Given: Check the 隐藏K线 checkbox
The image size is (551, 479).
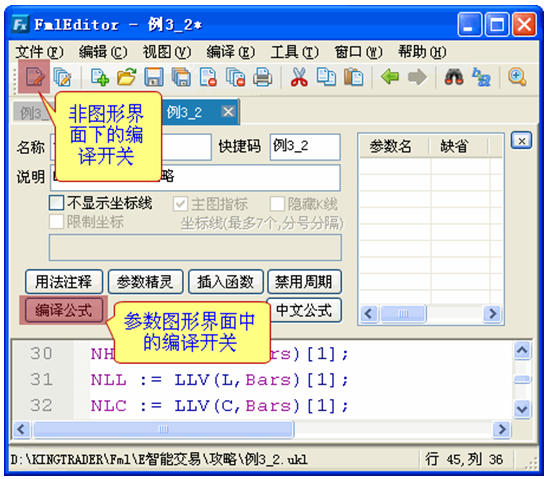Looking at the screenshot, I should click(277, 204).
